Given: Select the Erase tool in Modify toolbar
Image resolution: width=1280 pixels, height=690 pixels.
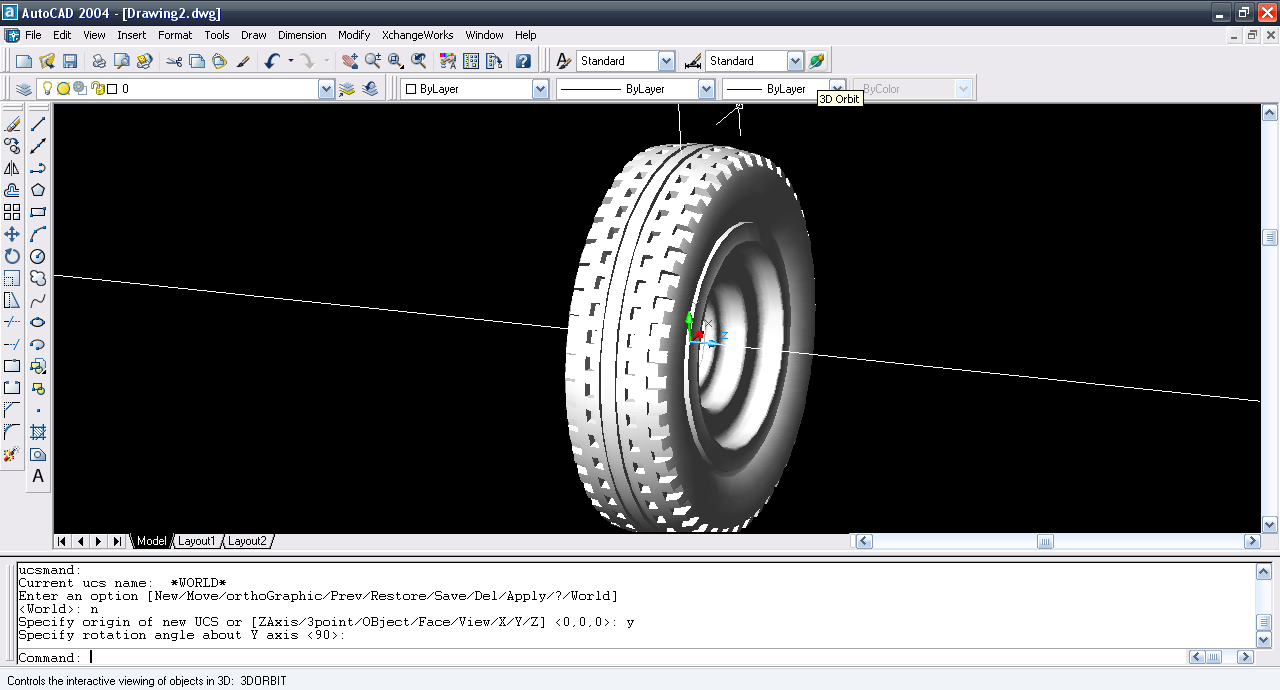Looking at the screenshot, I should click(12, 124).
